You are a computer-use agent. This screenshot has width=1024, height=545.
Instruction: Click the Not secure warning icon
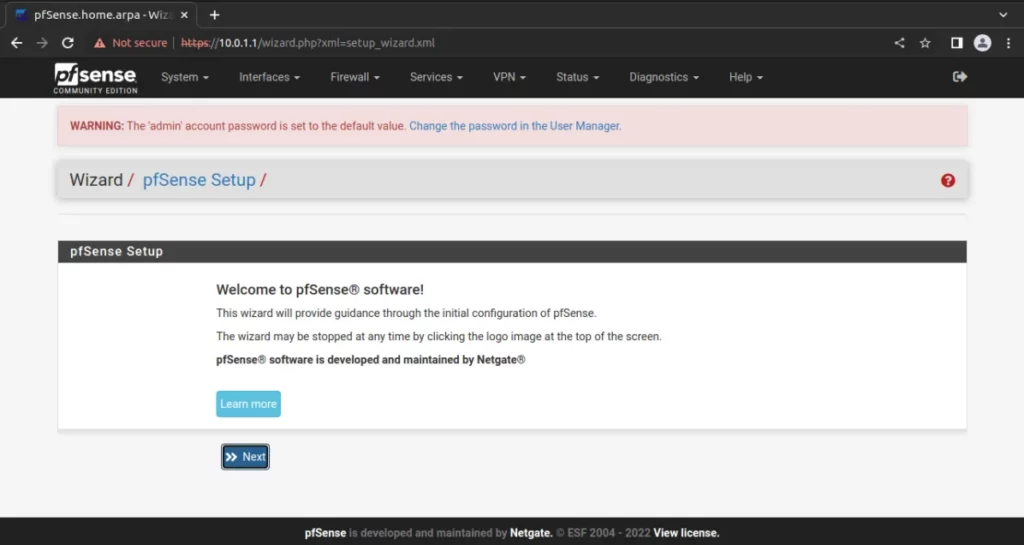tap(99, 43)
